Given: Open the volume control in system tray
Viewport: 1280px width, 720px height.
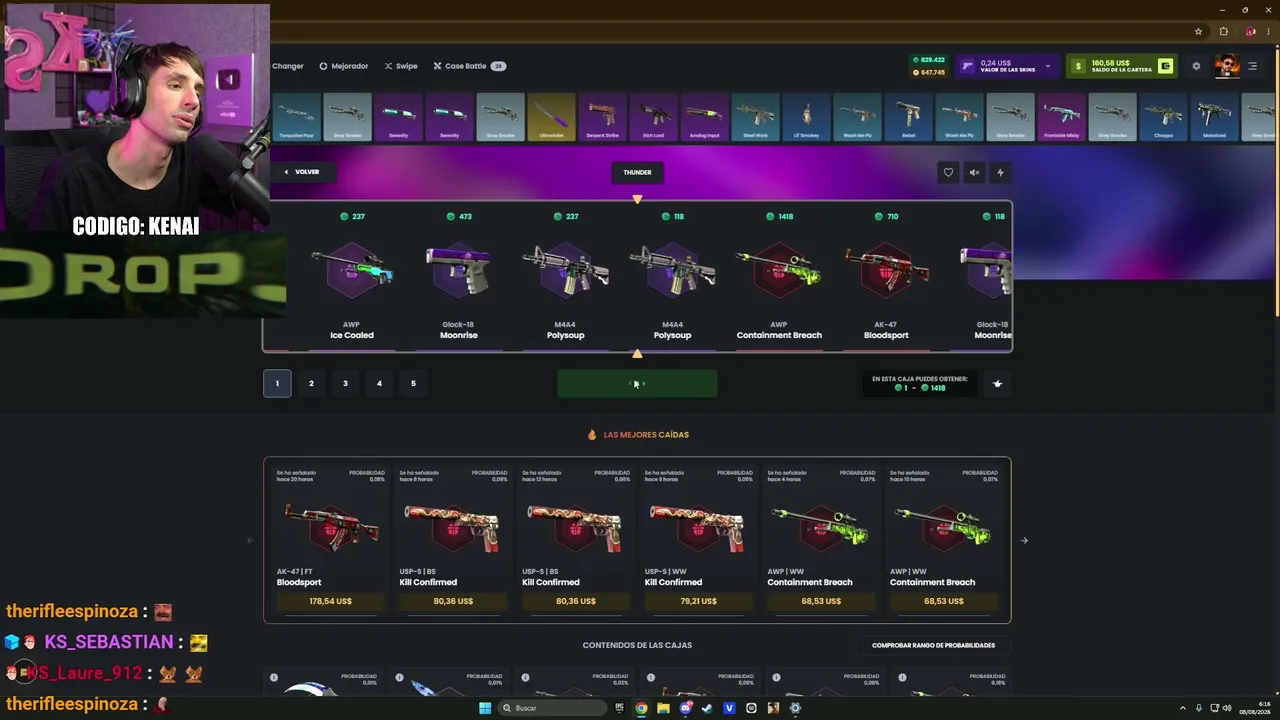Looking at the screenshot, I should [1227, 708].
